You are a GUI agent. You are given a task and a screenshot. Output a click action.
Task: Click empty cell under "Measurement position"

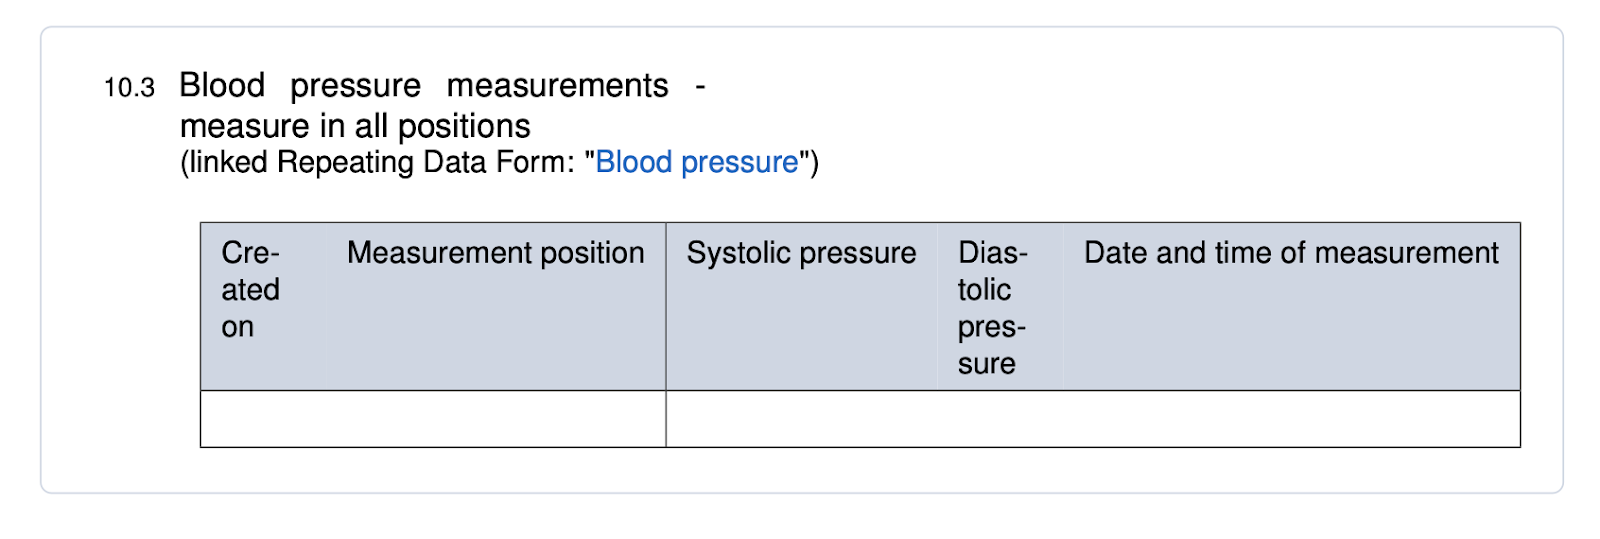[495, 419]
